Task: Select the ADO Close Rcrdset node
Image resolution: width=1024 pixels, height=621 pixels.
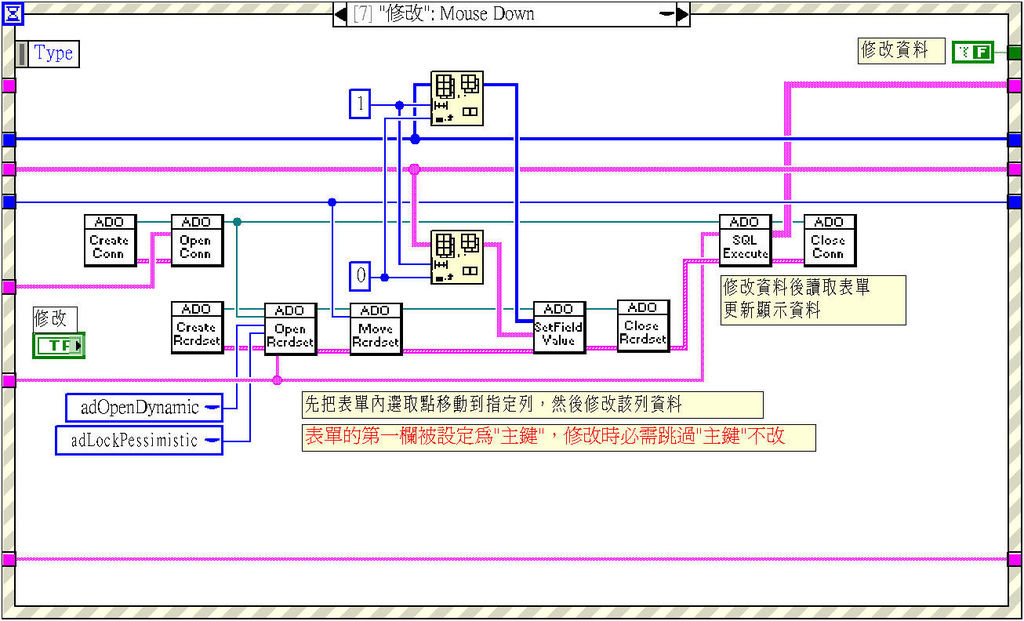Action: [643, 326]
